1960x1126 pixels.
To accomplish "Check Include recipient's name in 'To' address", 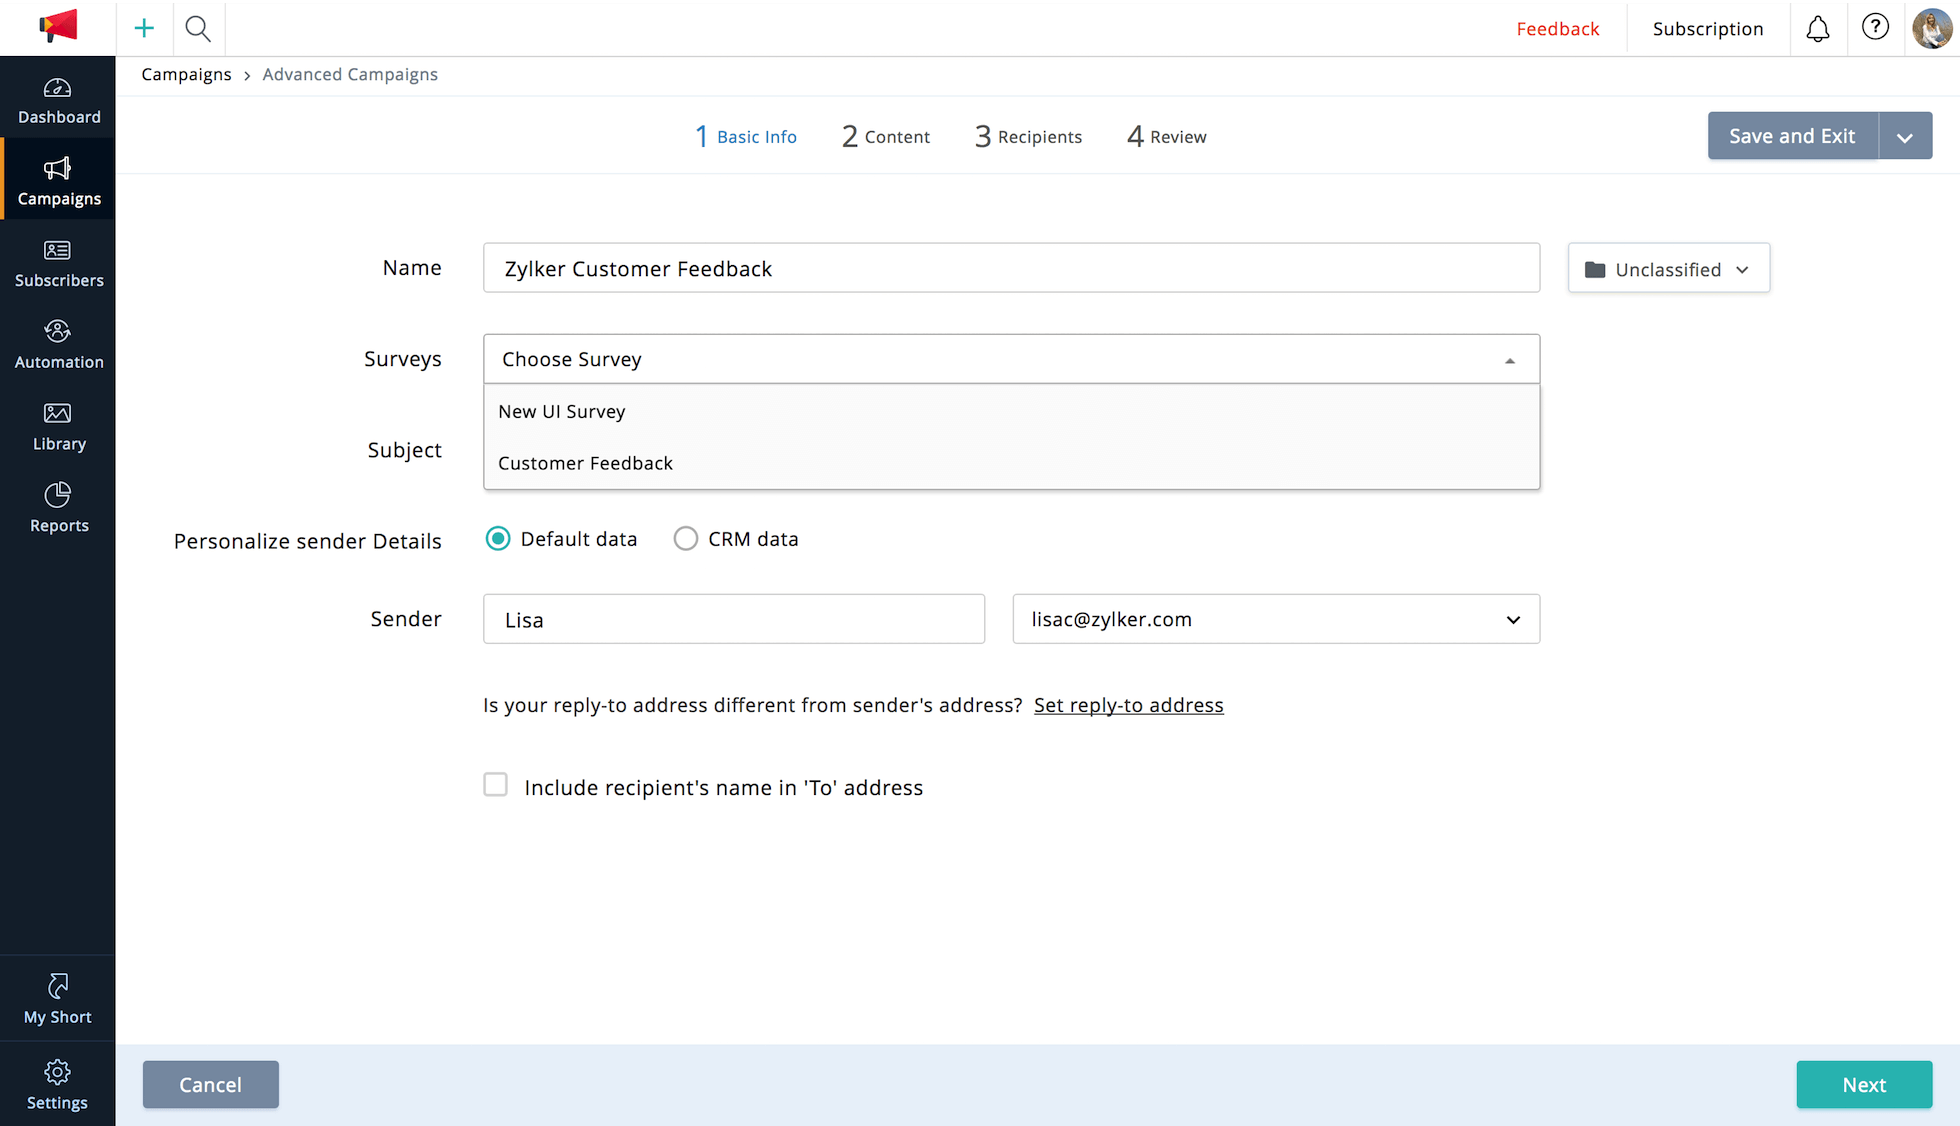I will [x=496, y=785].
